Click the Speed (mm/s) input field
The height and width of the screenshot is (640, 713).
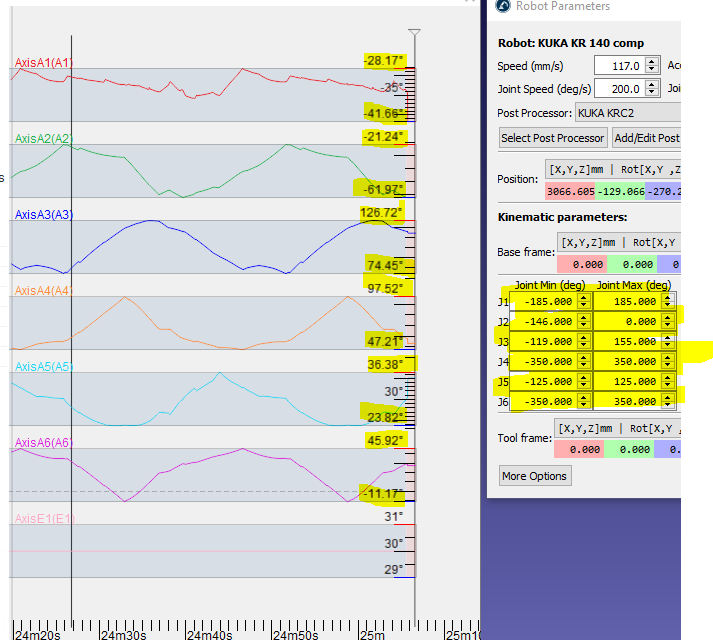[619, 66]
